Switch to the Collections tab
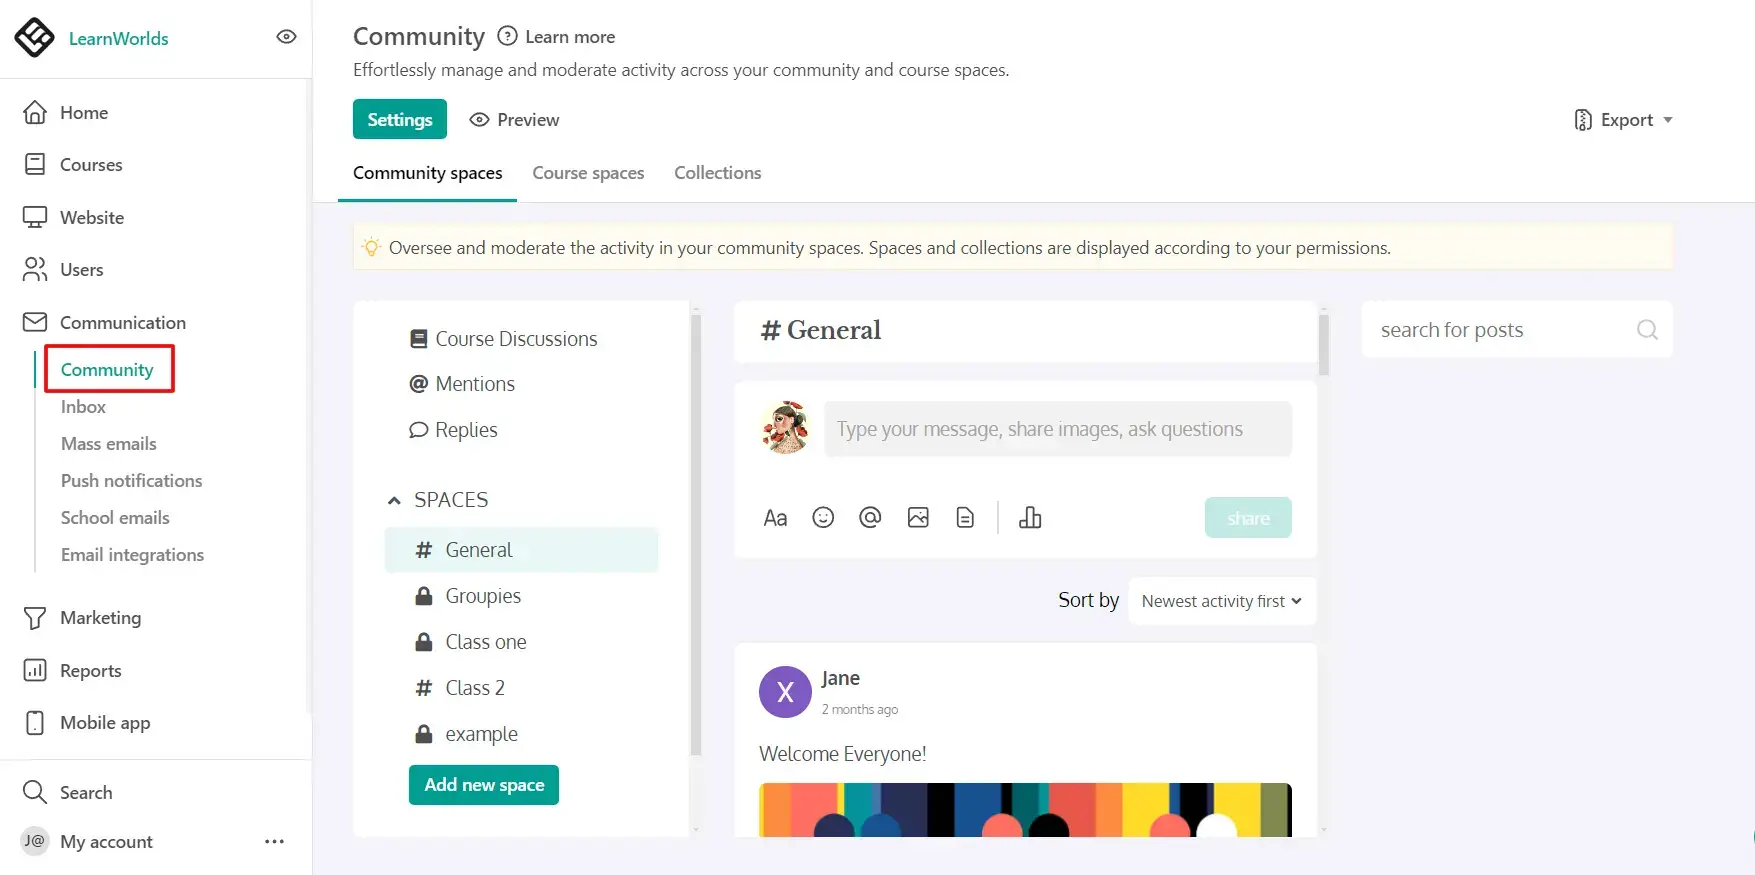 [x=717, y=173]
